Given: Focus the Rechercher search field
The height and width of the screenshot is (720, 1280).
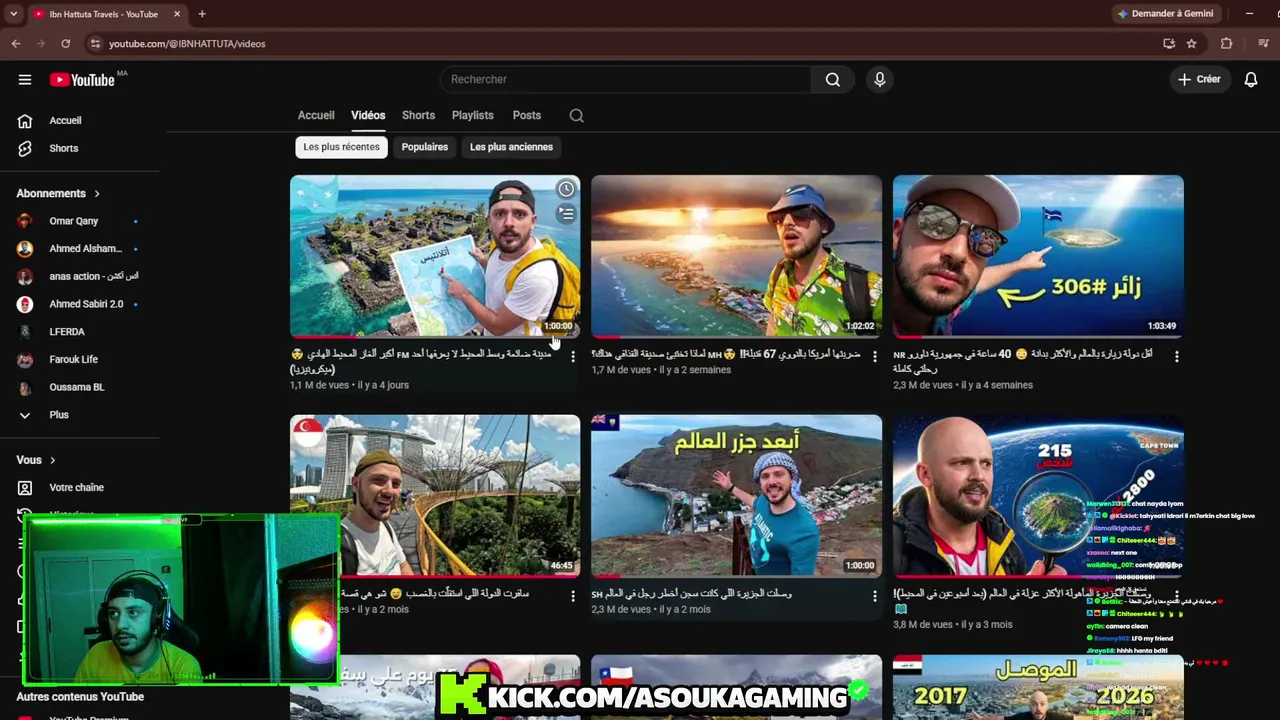Looking at the screenshot, I should click(625, 80).
